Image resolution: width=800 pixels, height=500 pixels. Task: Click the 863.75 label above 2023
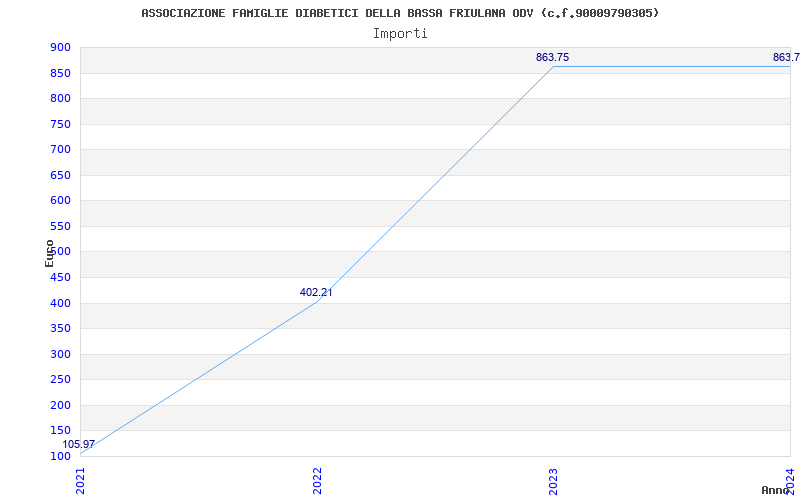(x=552, y=58)
